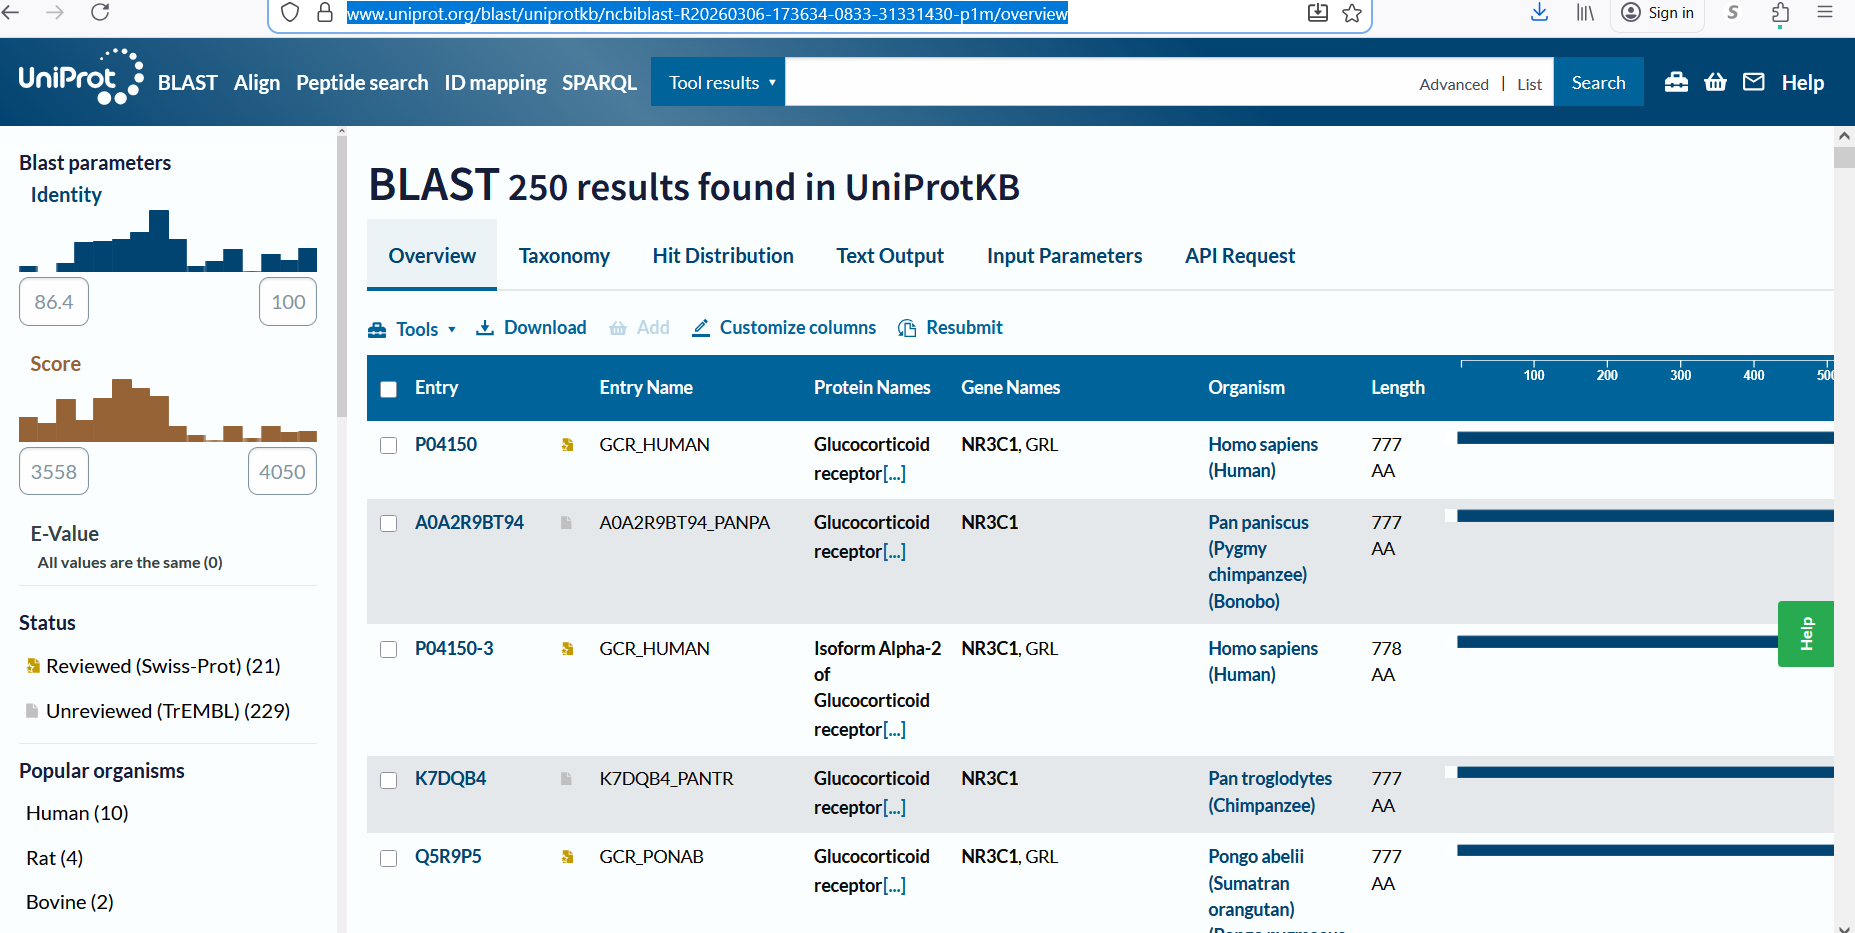Click the unreviewed icon for K7DQB4
Image resolution: width=1855 pixels, height=933 pixels.
coord(566,779)
